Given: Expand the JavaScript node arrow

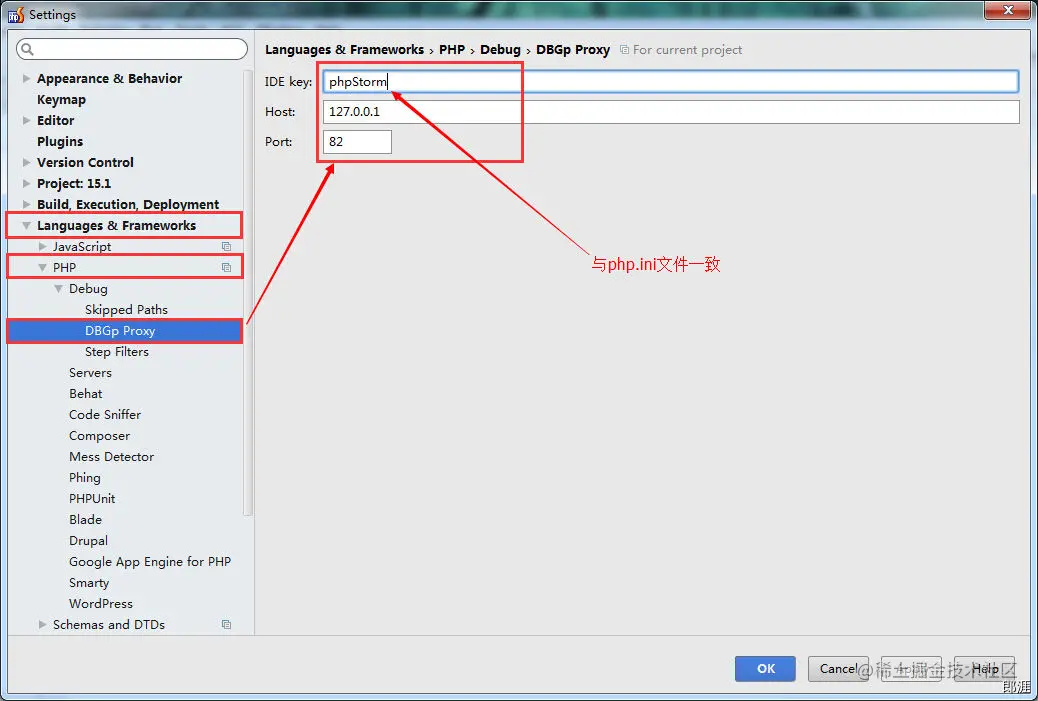Looking at the screenshot, I should point(42,246).
